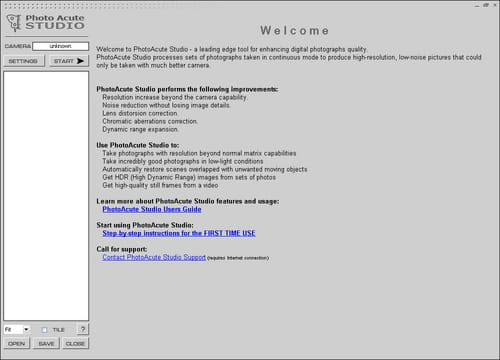
Task: Open Step-by-step instructions for FIRST TIME USE
Action: click(x=179, y=233)
